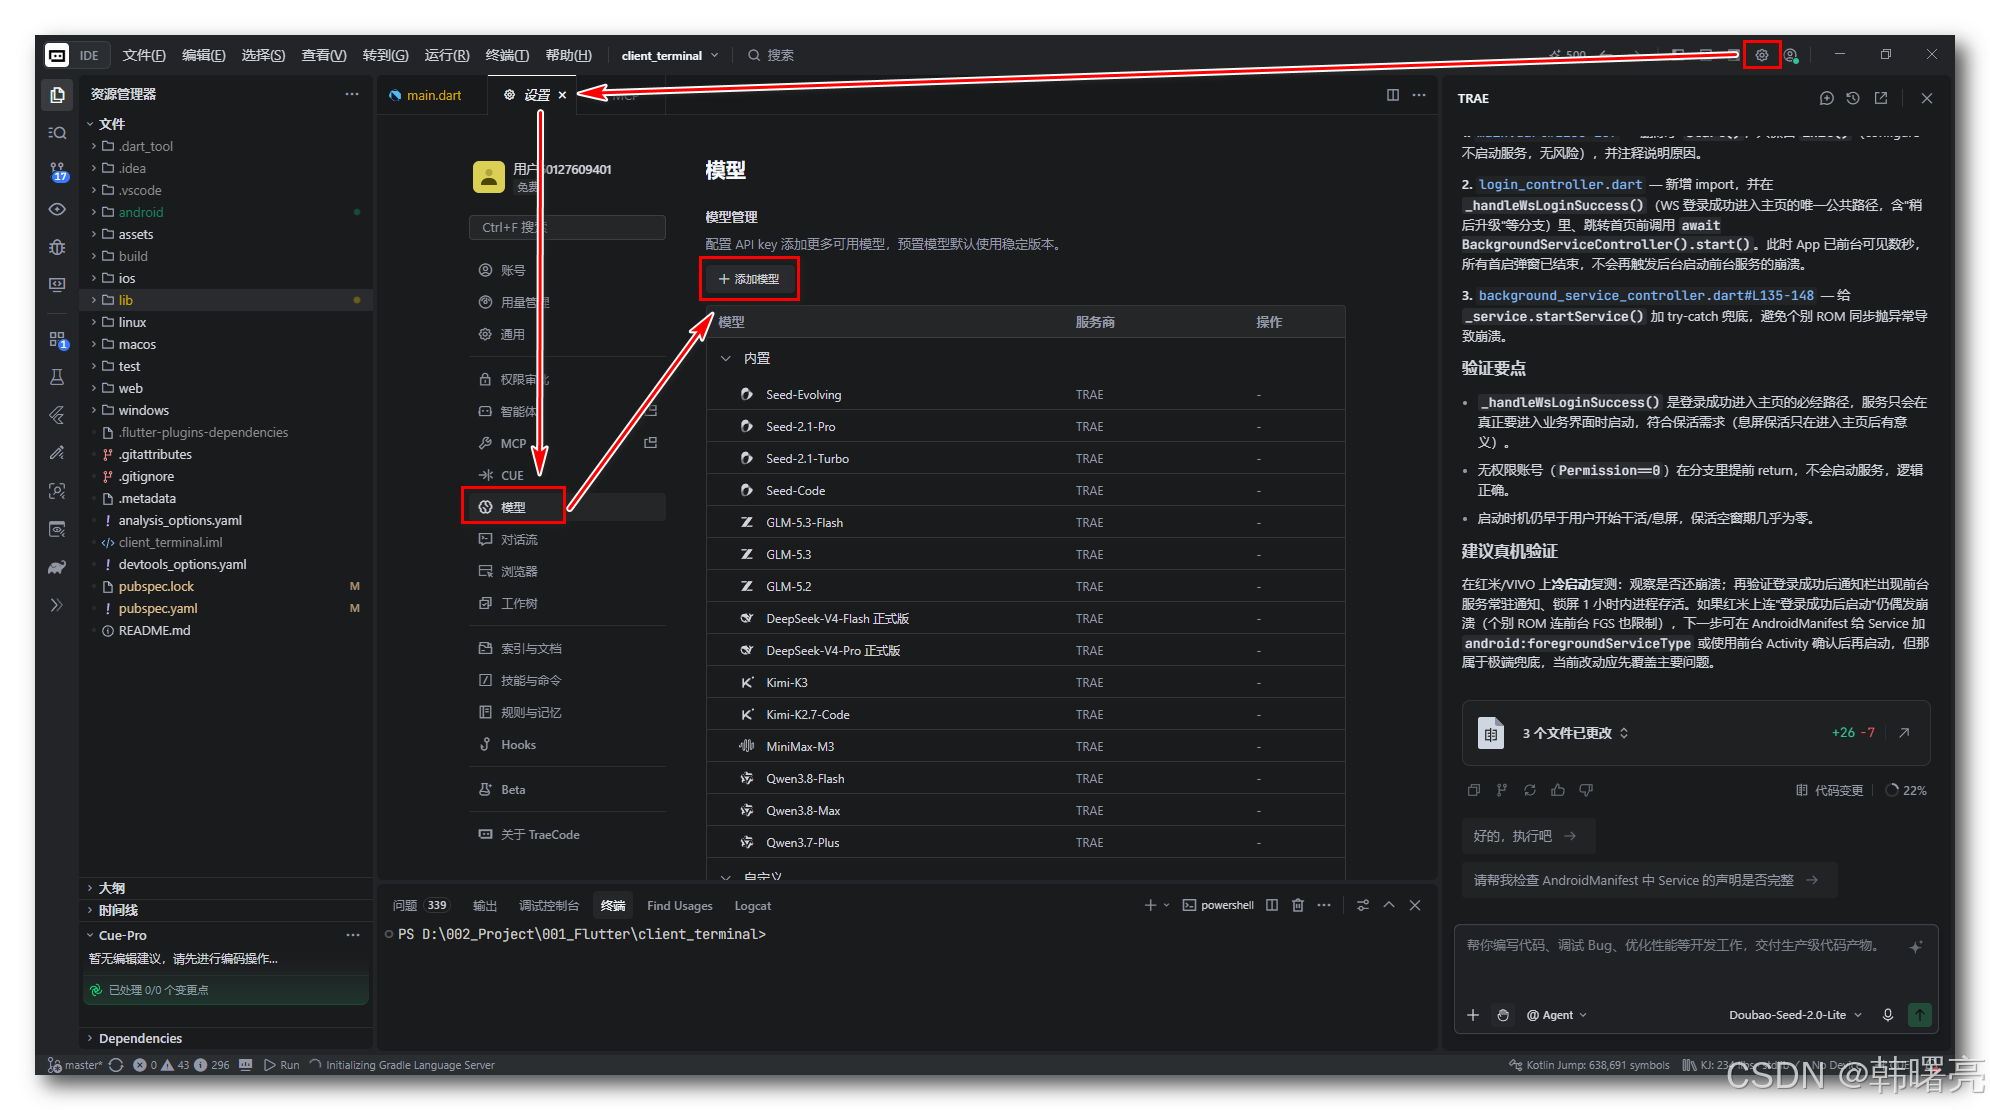The height and width of the screenshot is (1110, 1990).
Task: Click the settings gear in title bar
Action: (x=1762, y=55)
